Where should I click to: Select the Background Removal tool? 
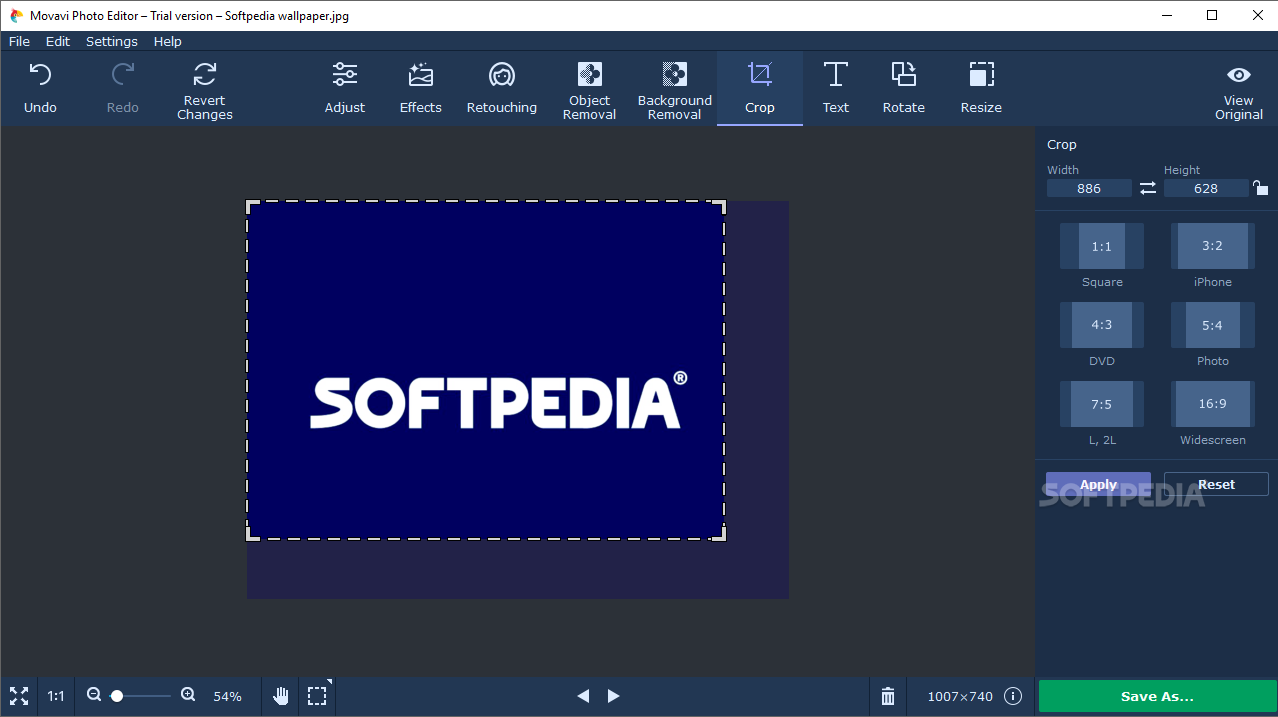tap(675, 90)
